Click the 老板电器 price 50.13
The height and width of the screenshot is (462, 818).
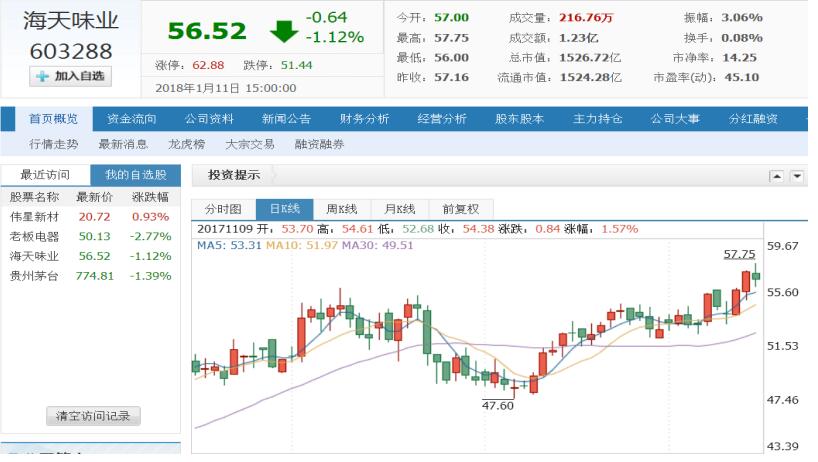pyautogui.click(x=94, y=237)
